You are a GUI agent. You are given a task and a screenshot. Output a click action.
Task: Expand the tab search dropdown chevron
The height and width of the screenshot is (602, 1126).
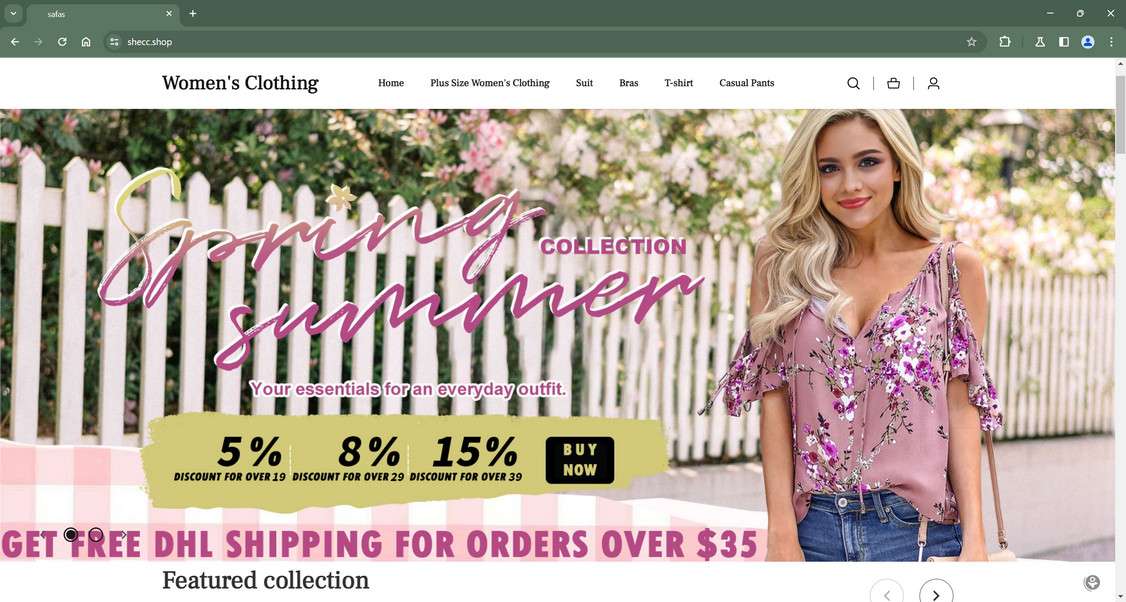(13, 13)
